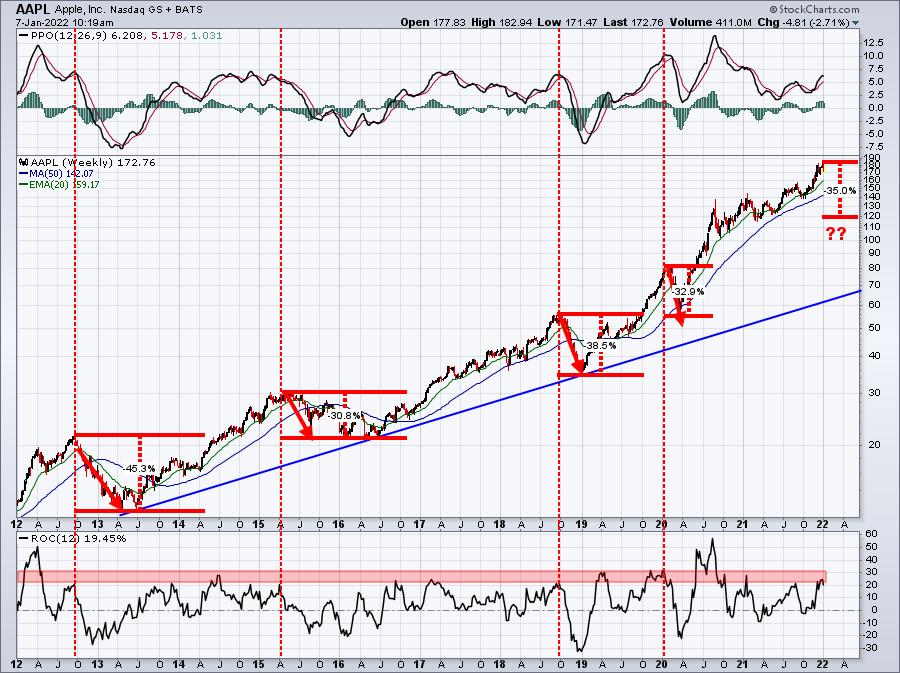Click the Chg -4.81 (-2.71%) value

coord(804,22)
